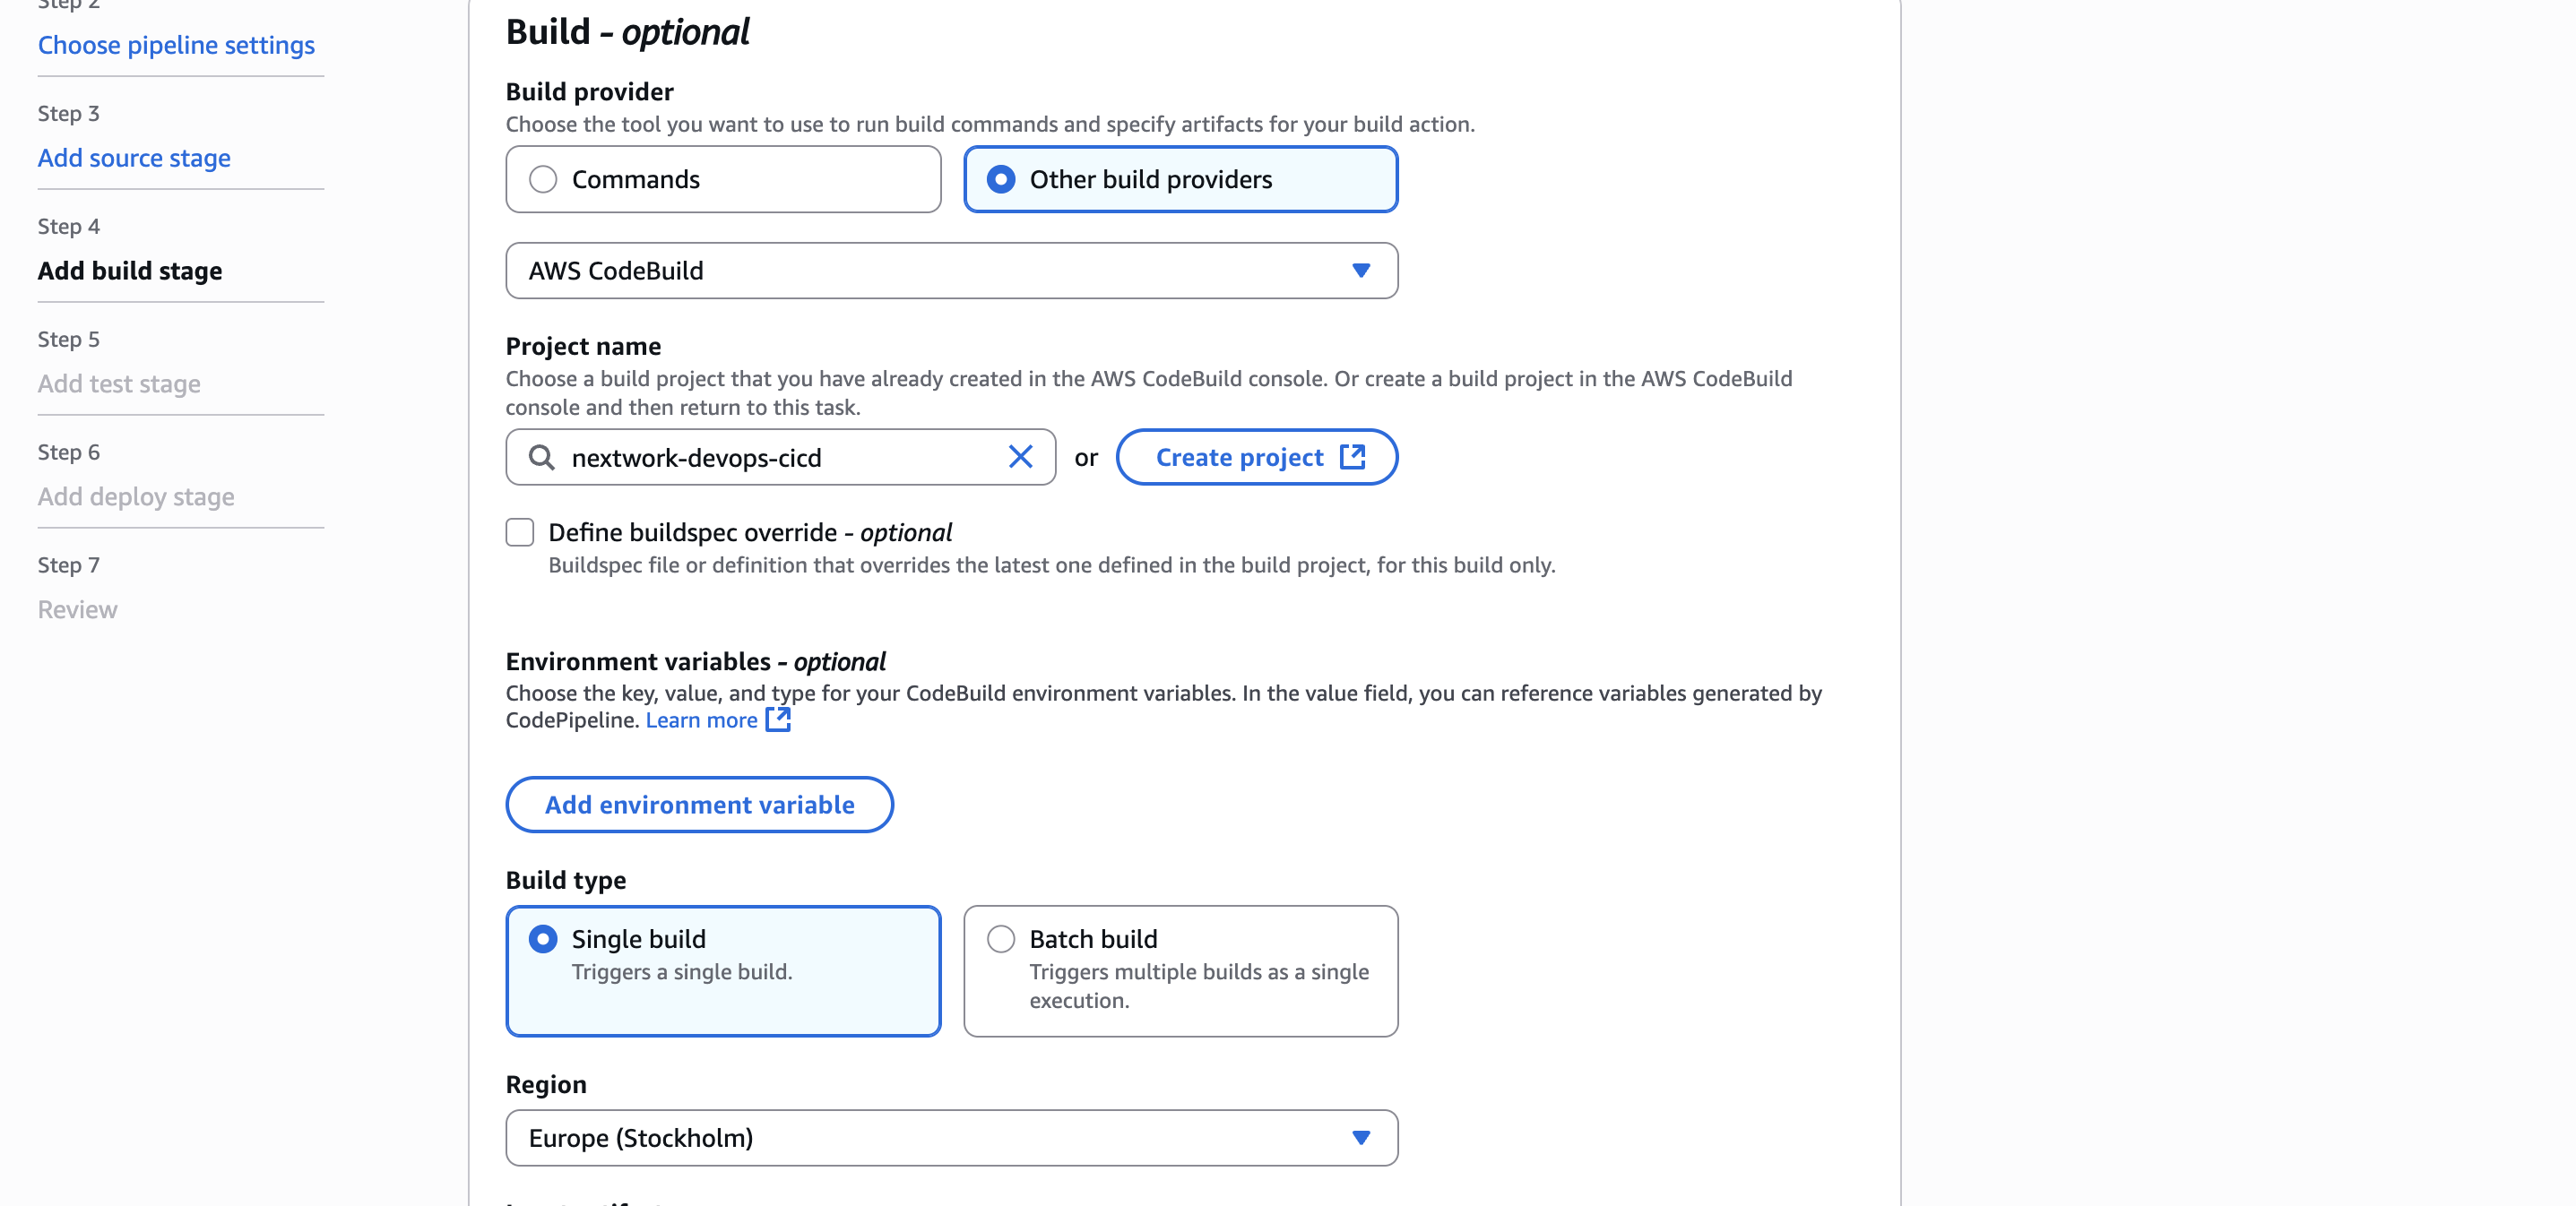
Task: Open the AWS CodeBuild provider dropdown
Action: 950,270
